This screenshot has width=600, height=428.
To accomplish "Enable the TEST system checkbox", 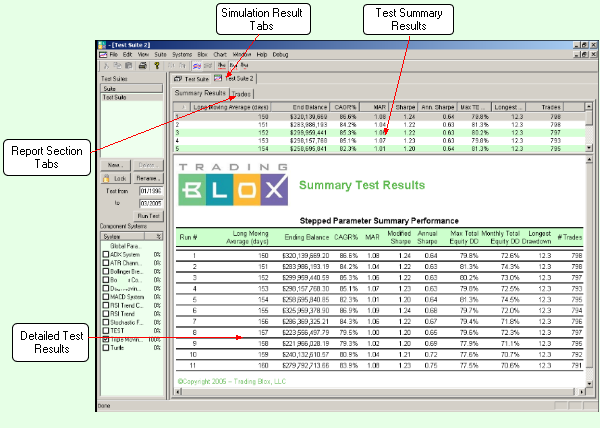I will pyautogui.click(x=106, y=330).
